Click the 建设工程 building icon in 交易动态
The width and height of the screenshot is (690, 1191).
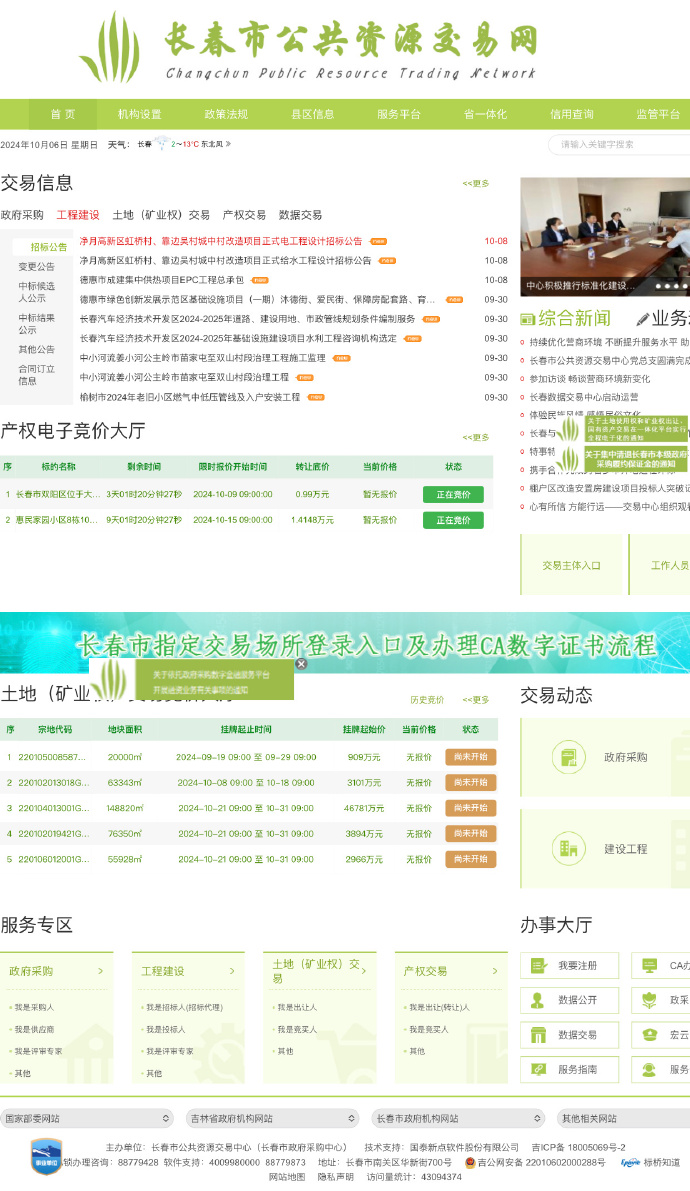[x=568, y=848]
